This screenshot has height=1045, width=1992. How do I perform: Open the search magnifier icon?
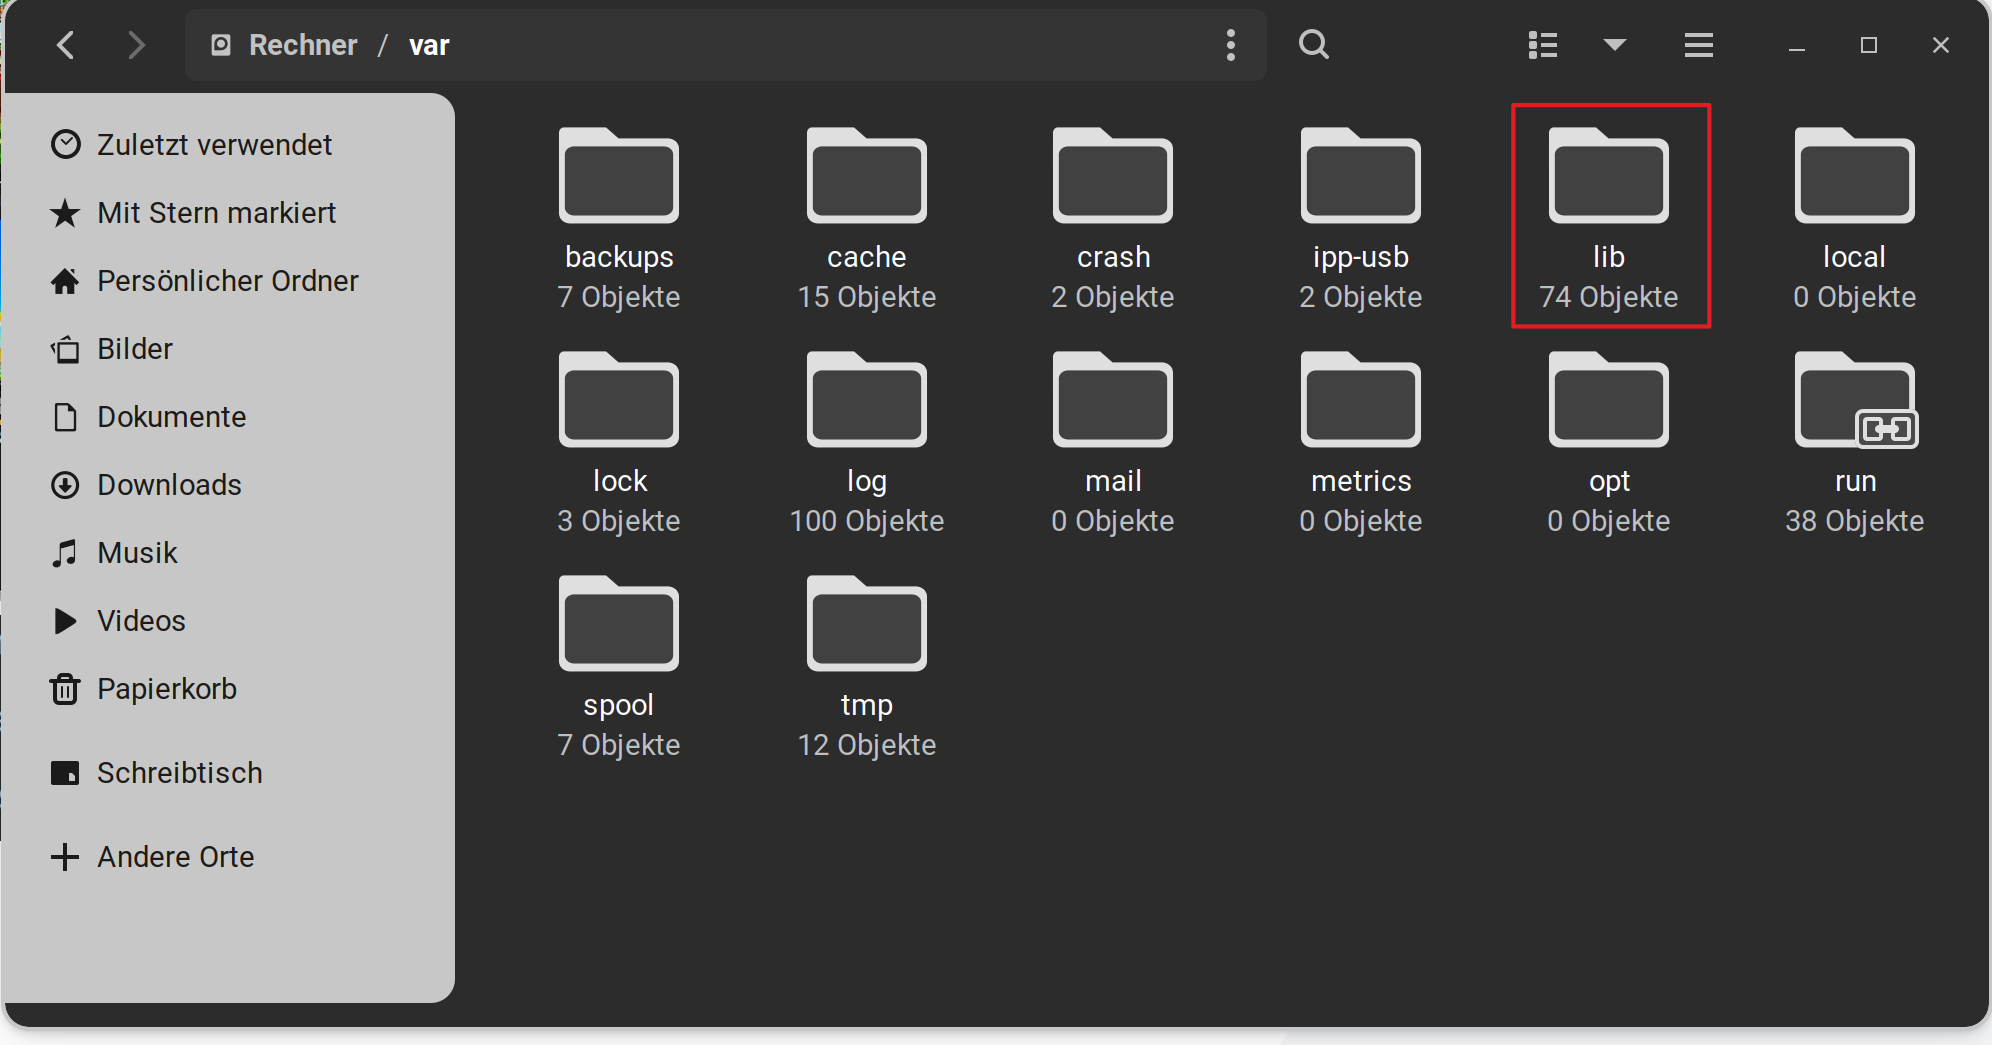coord(1313,45)
